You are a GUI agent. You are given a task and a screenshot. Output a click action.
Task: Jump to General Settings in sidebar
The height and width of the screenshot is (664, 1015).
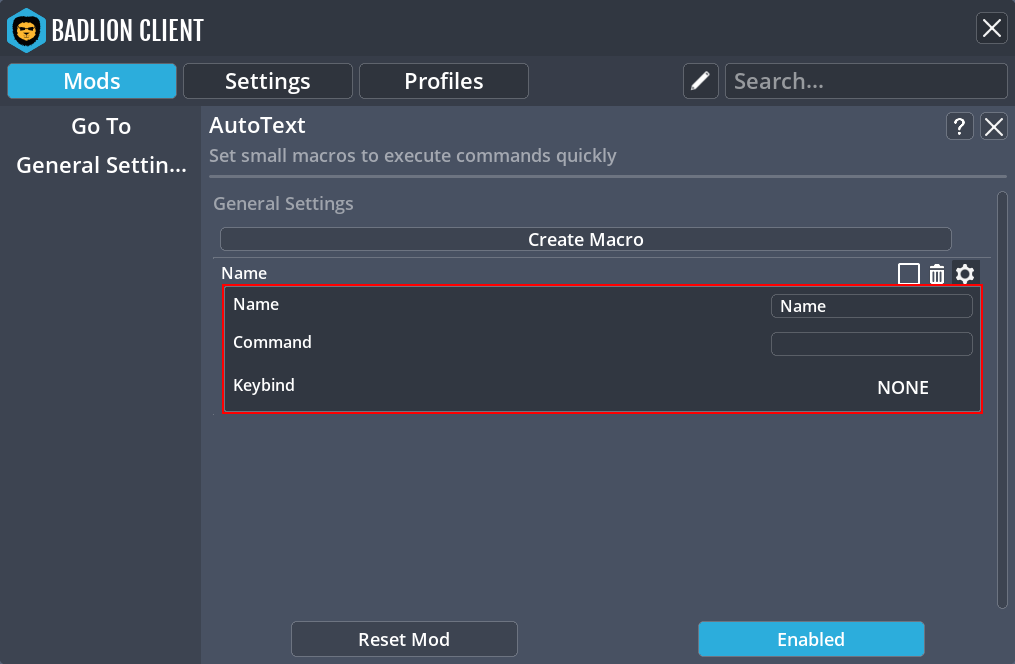(x=102, y=165)
